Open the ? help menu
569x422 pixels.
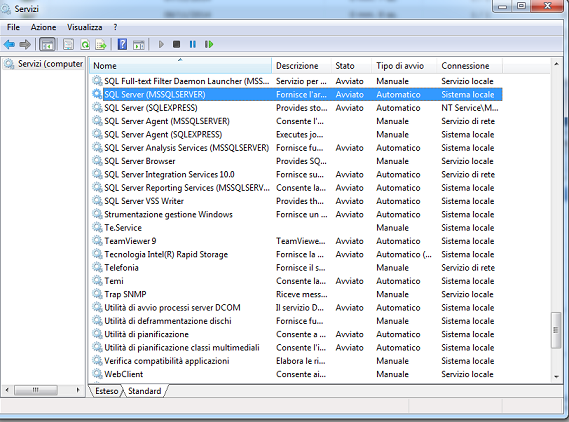115,27
